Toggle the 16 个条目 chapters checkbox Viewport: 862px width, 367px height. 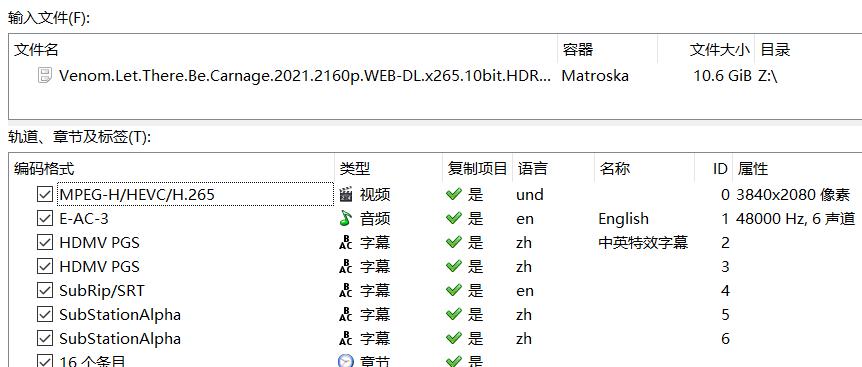pos(45,361)
